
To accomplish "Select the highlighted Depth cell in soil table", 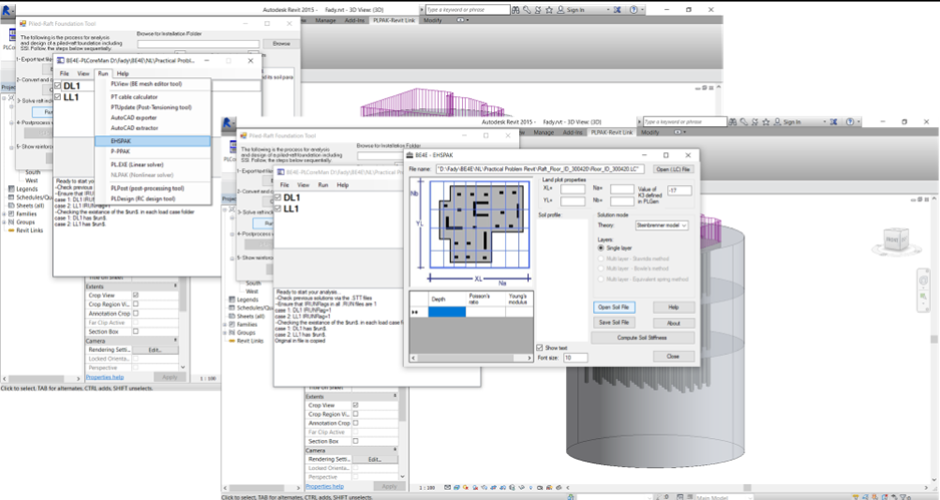I will tap(447, 312).
